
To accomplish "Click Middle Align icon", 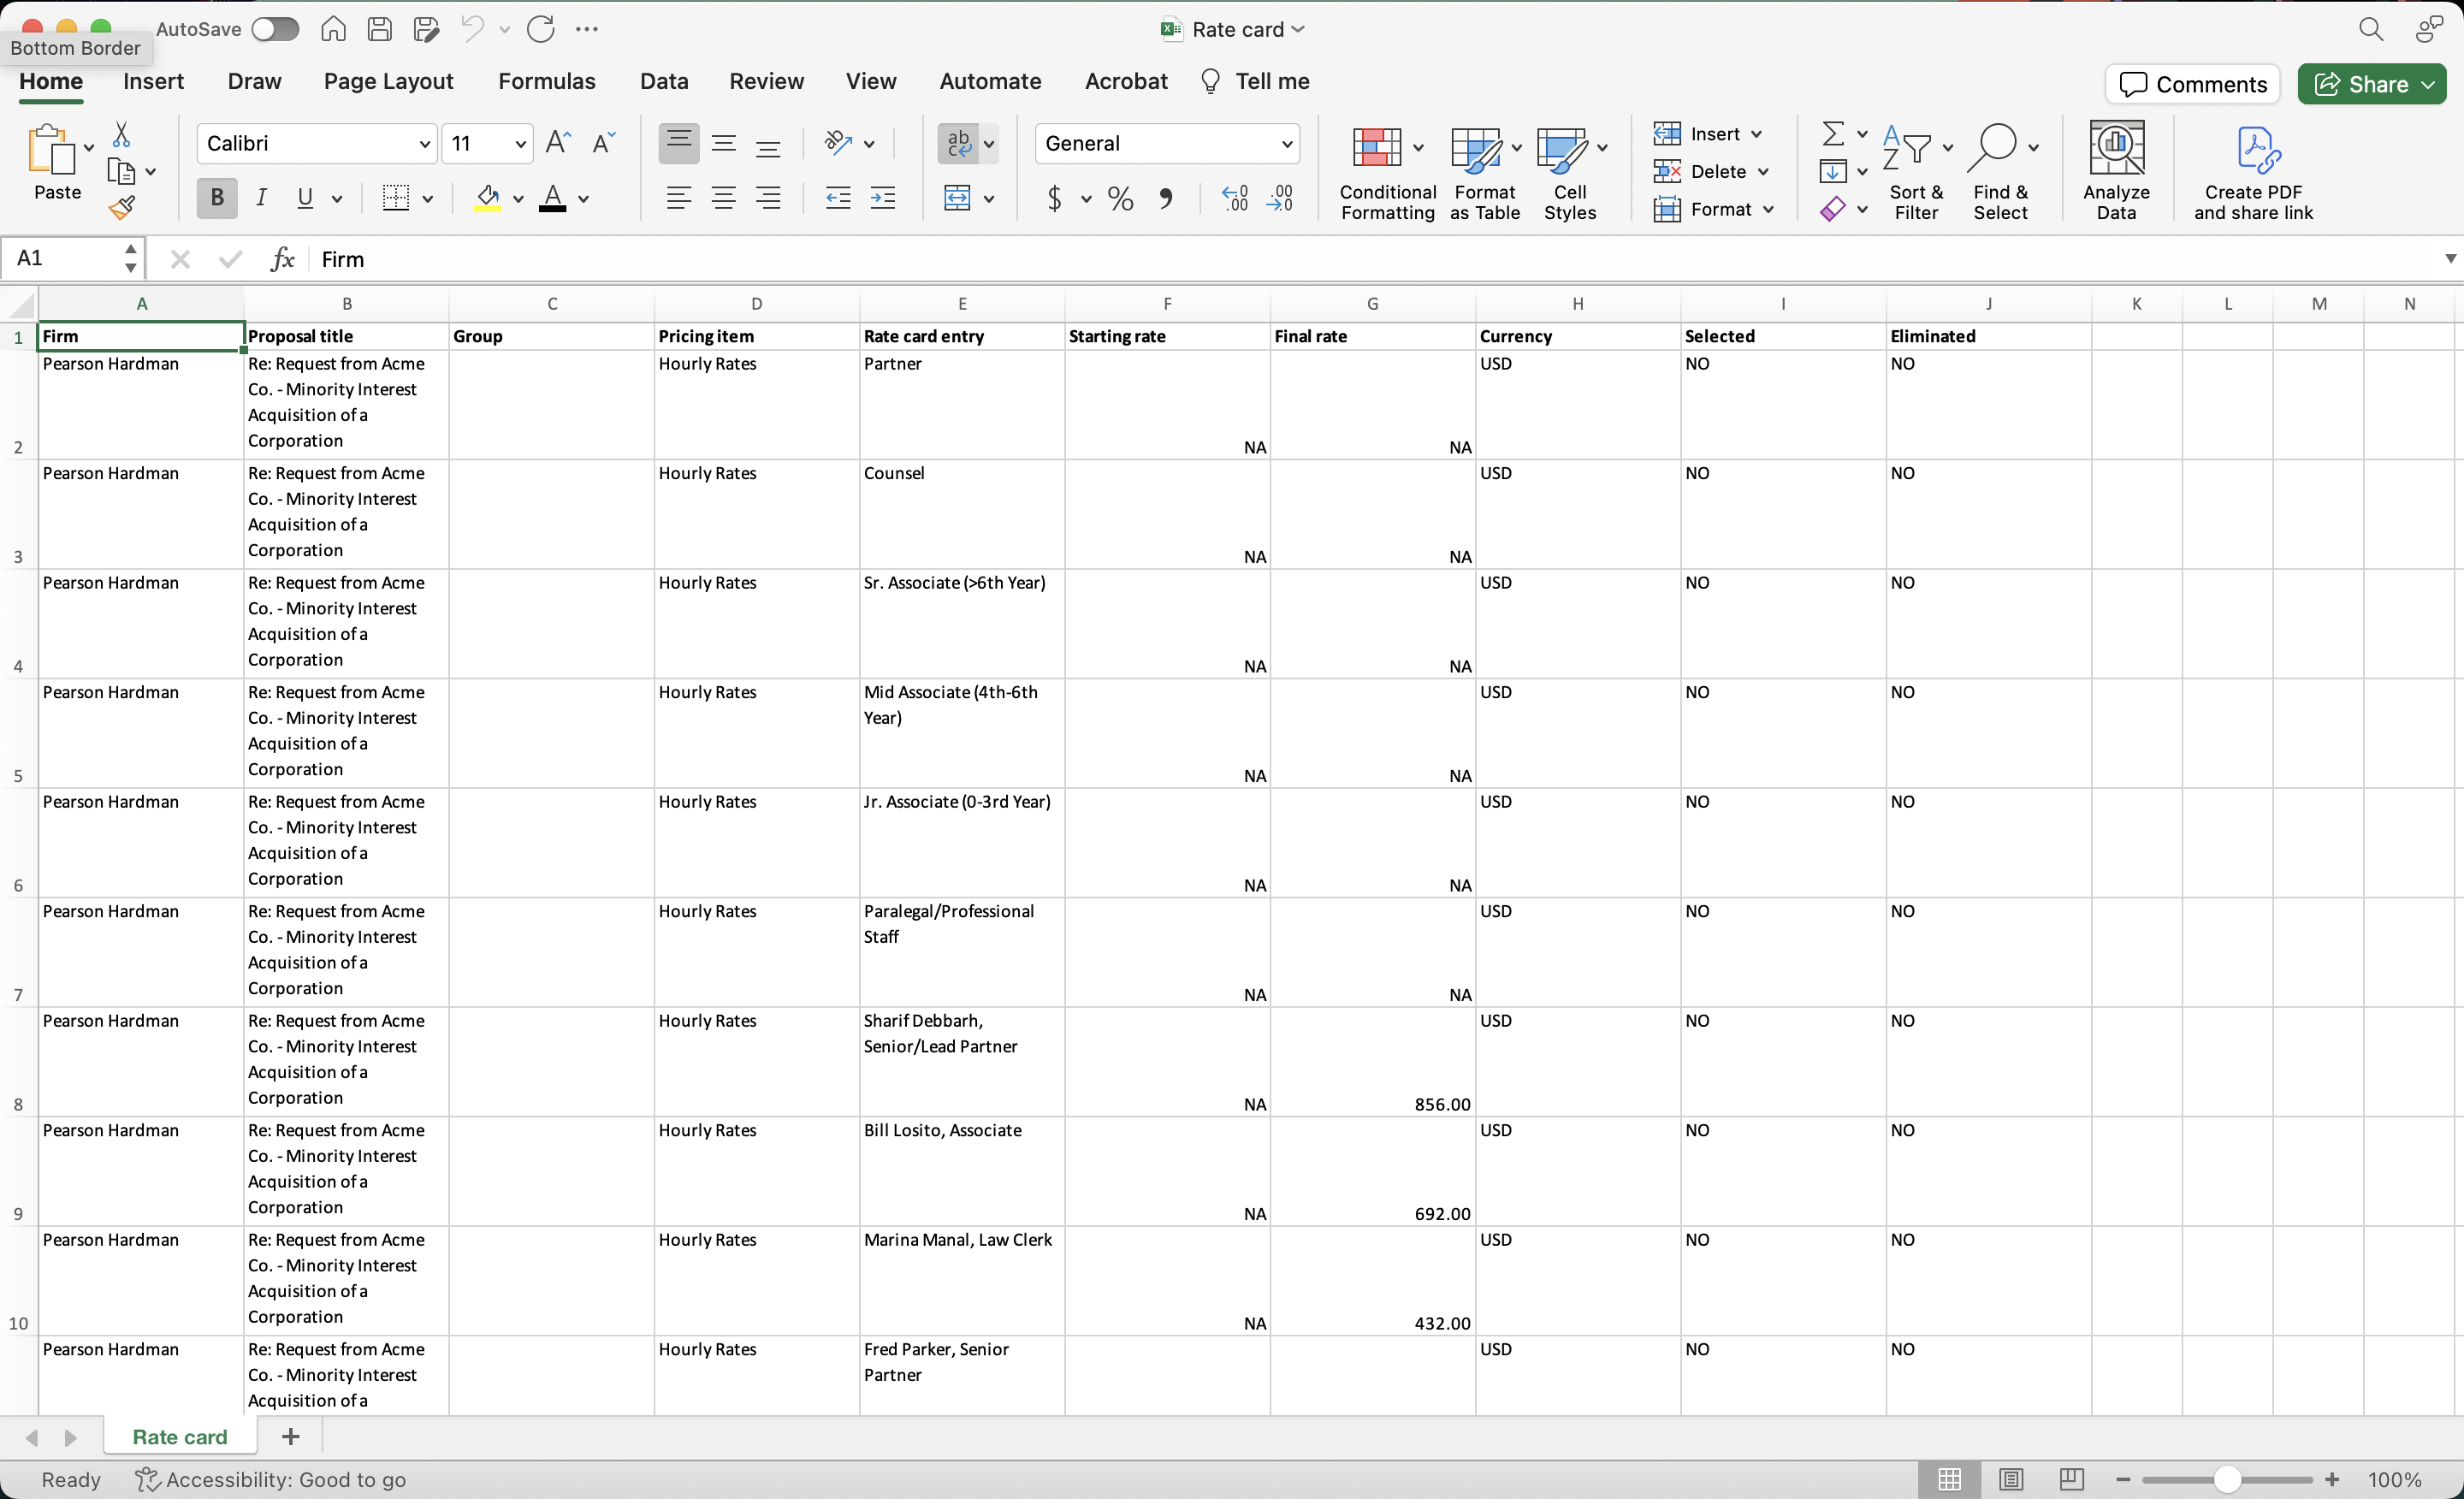I will point(724,144).
